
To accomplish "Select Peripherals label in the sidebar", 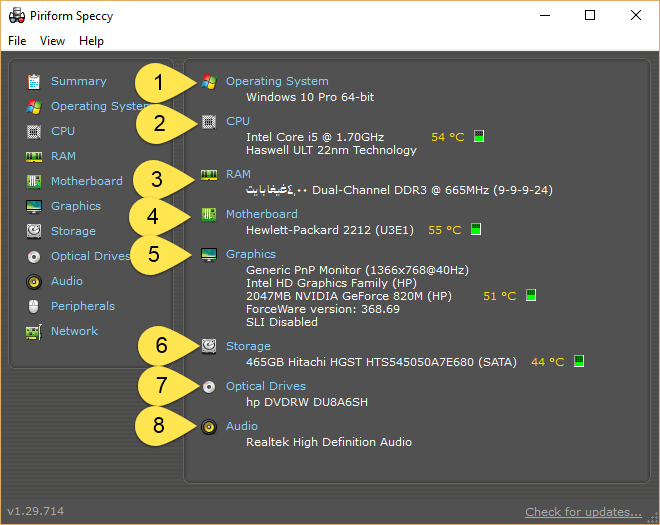I will click(83, 306).
